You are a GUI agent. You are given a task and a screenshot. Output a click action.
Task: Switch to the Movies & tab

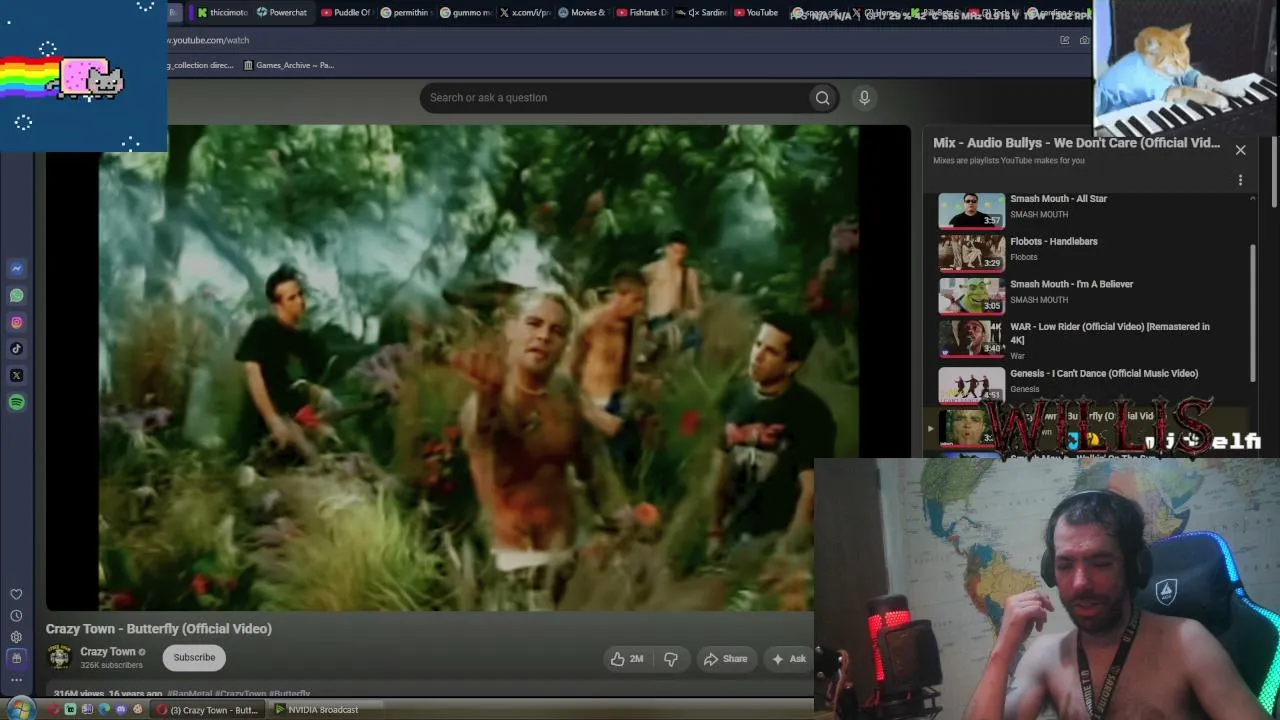(582, 13)
